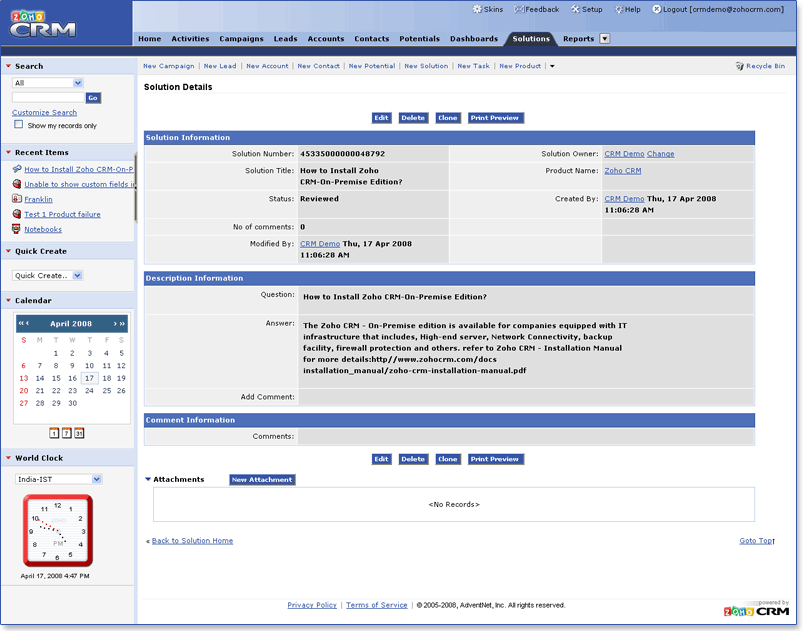This screenshot has width=803, height=631.
Task: Collapse the Recent Items section
Action: (x=8, y=153)
